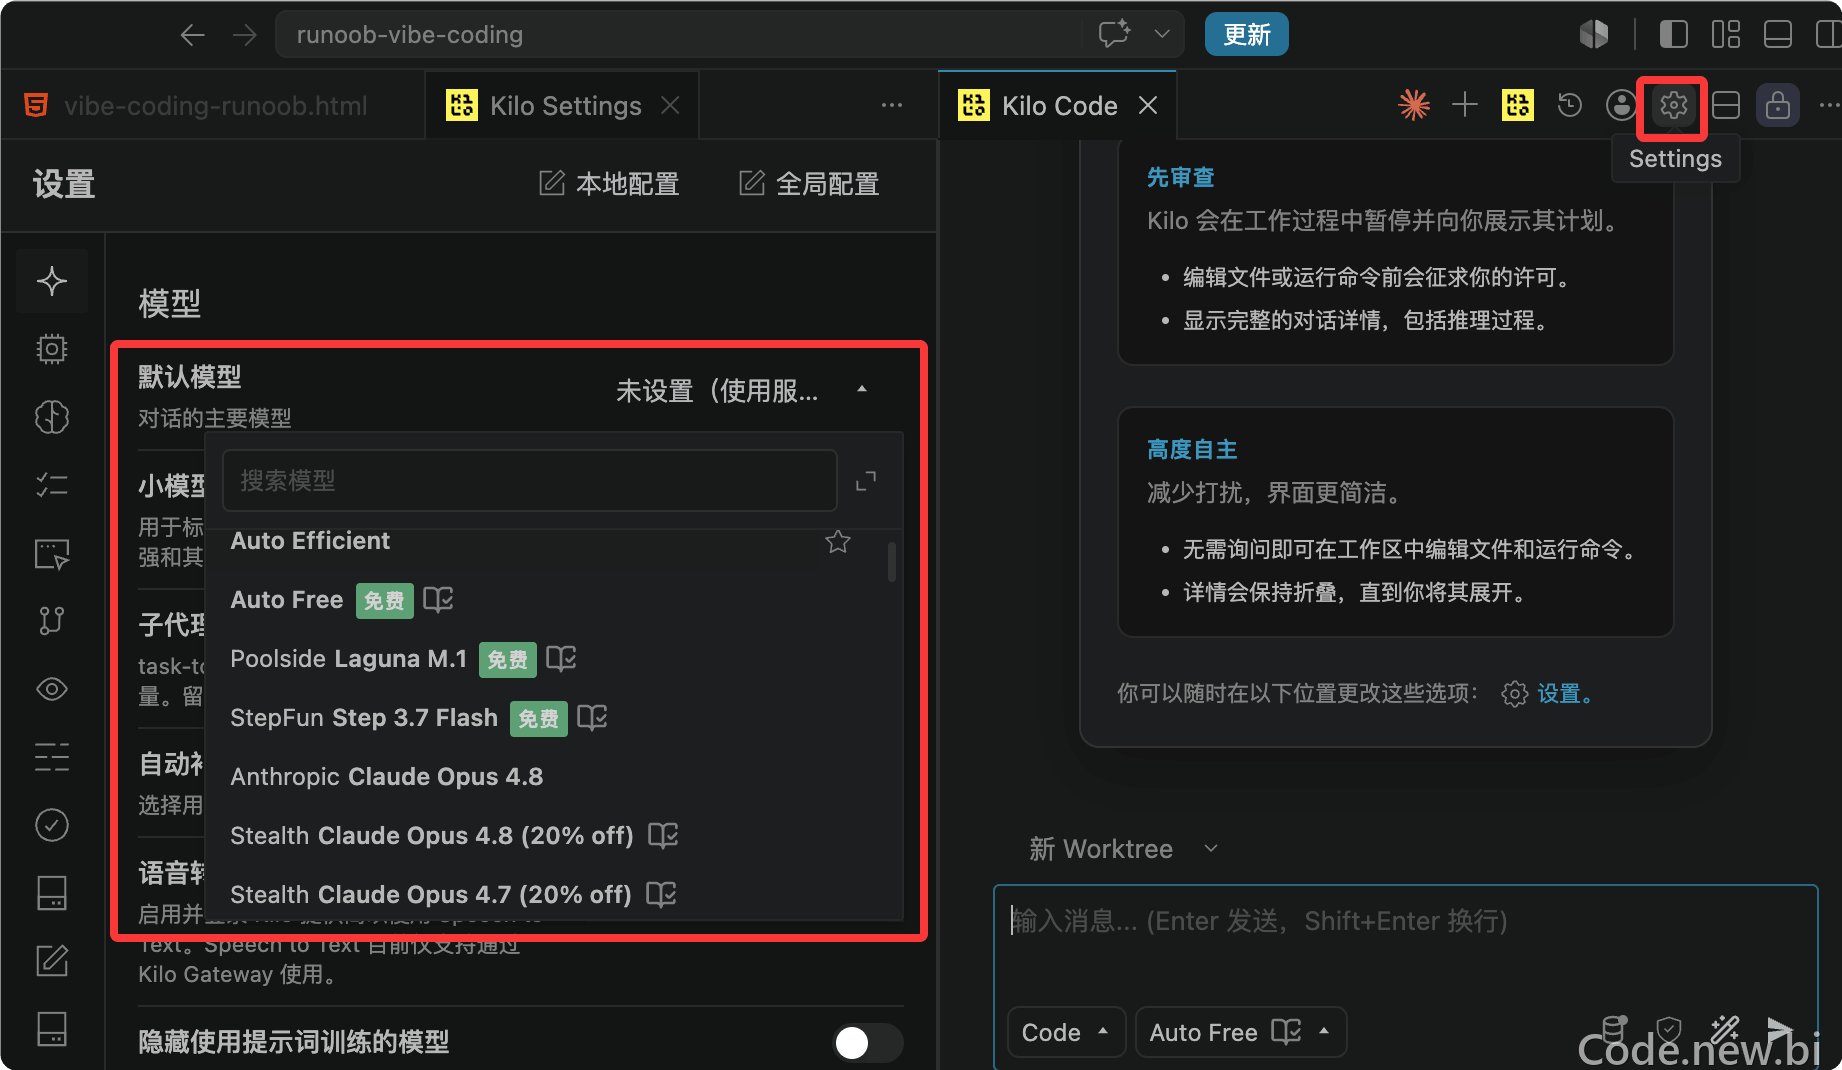Open Settings via the gear icon

click(1673, 105)
